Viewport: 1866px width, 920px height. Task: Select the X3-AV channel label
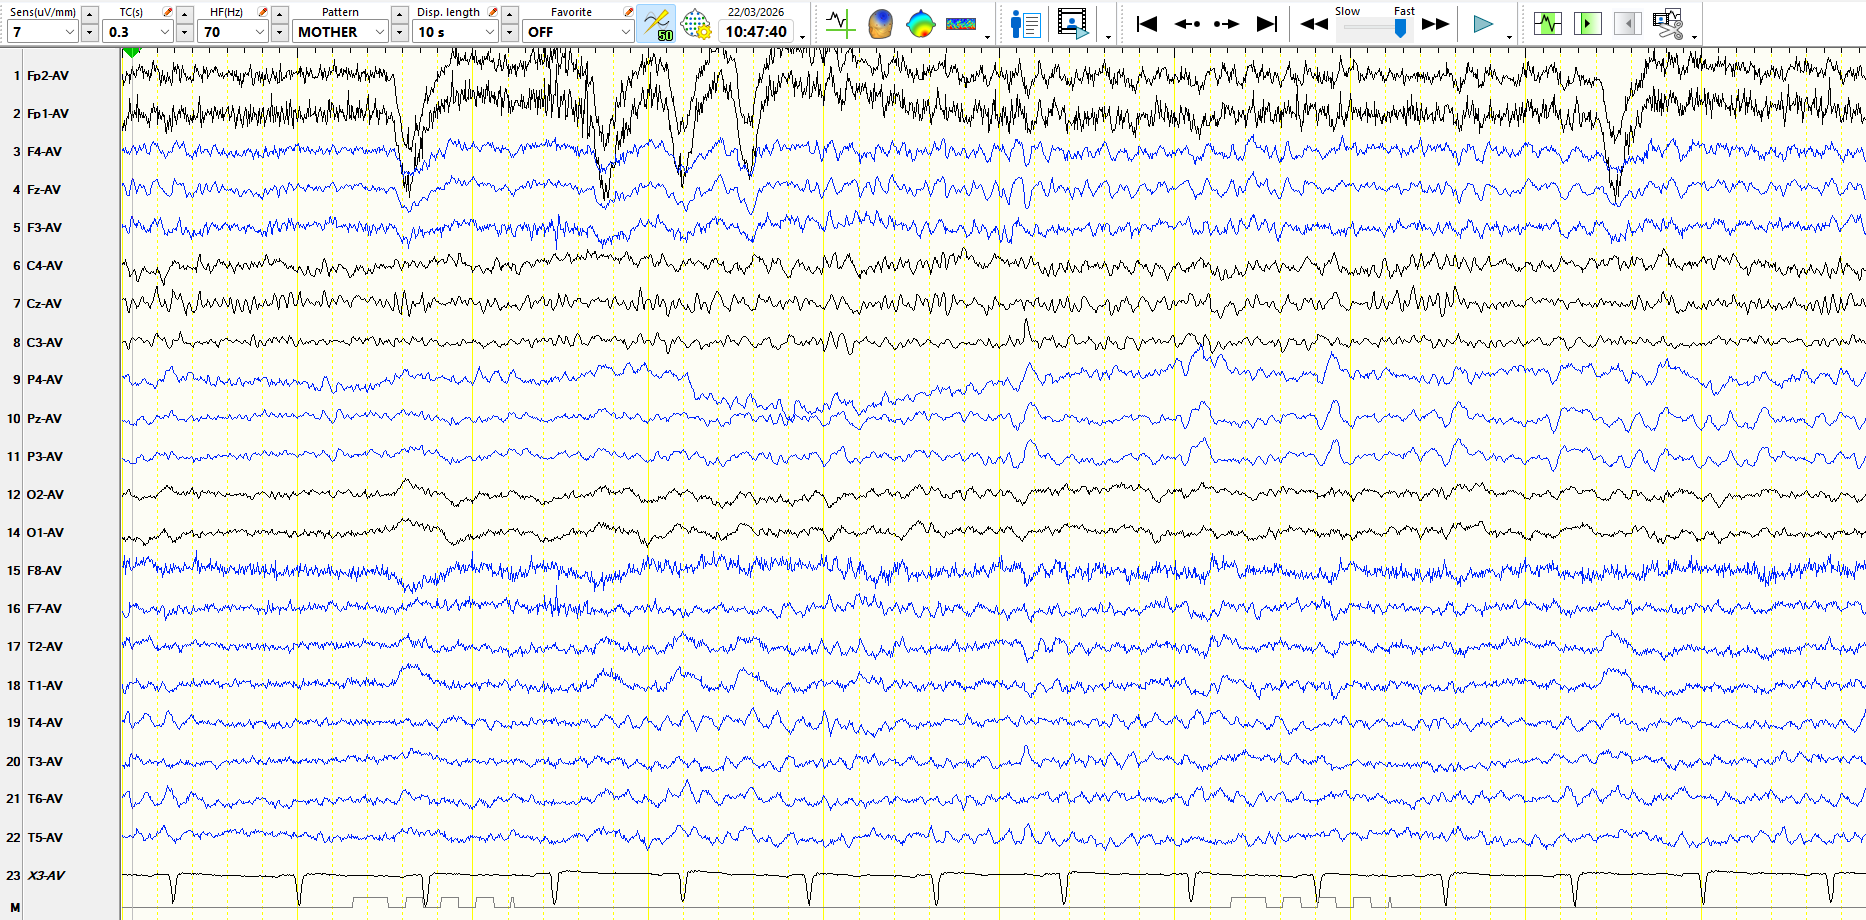point(46,875)
